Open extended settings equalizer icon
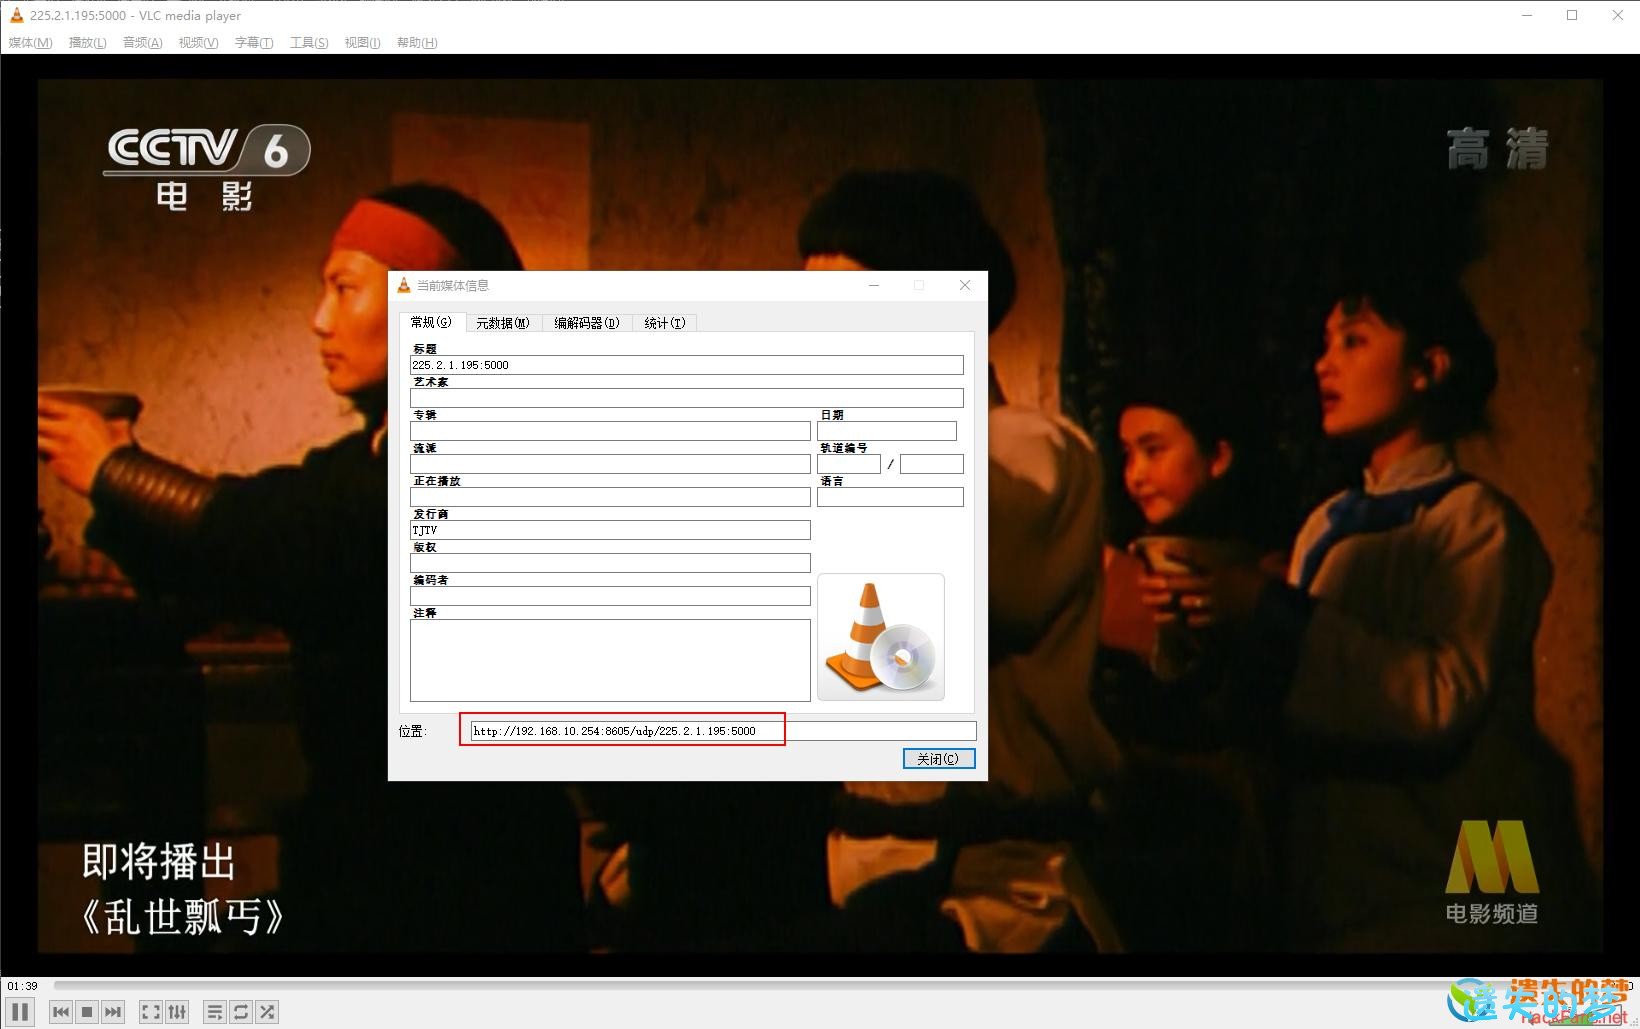Viewport: 1640px width, 1029px height. pyautogui.click(x=177, y=1012)
